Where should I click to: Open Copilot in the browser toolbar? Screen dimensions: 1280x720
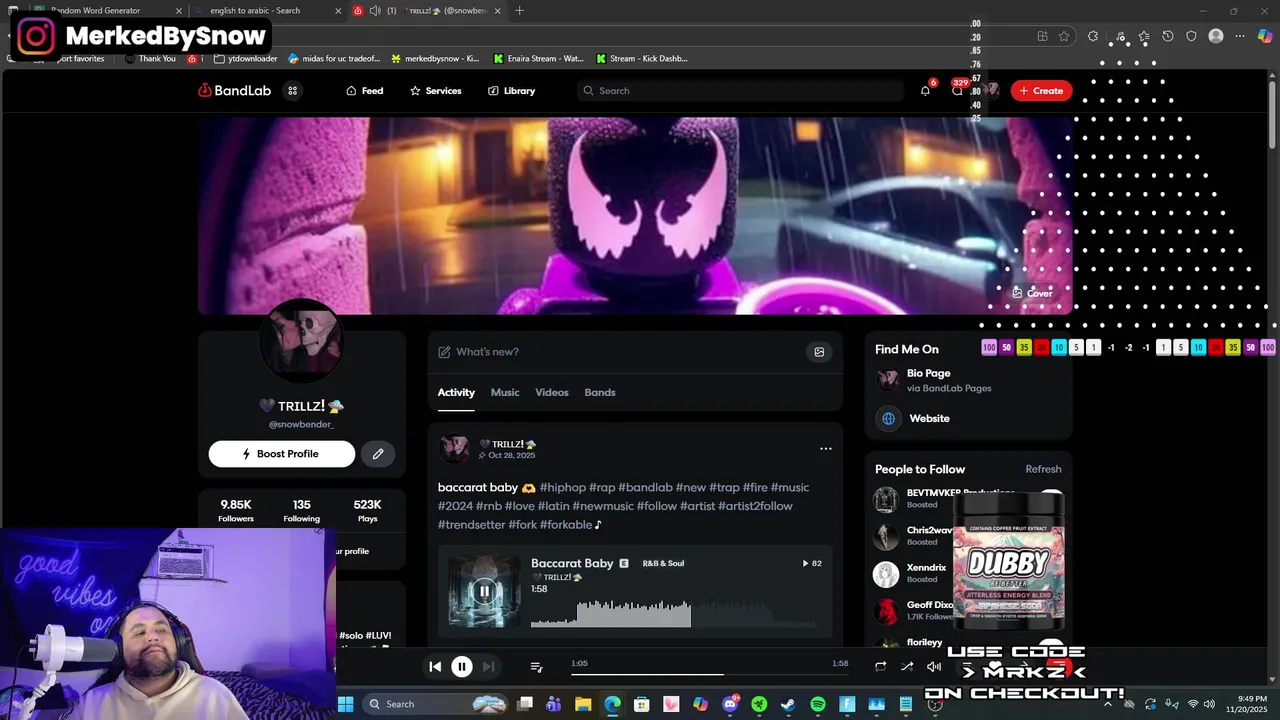pos(1264,36)
